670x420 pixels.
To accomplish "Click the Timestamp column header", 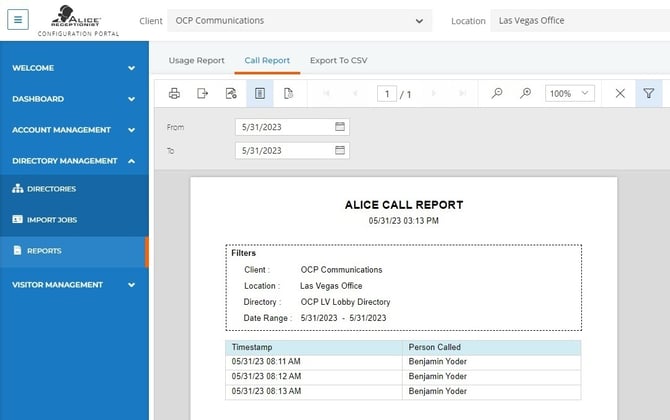I will coord(314,347).
